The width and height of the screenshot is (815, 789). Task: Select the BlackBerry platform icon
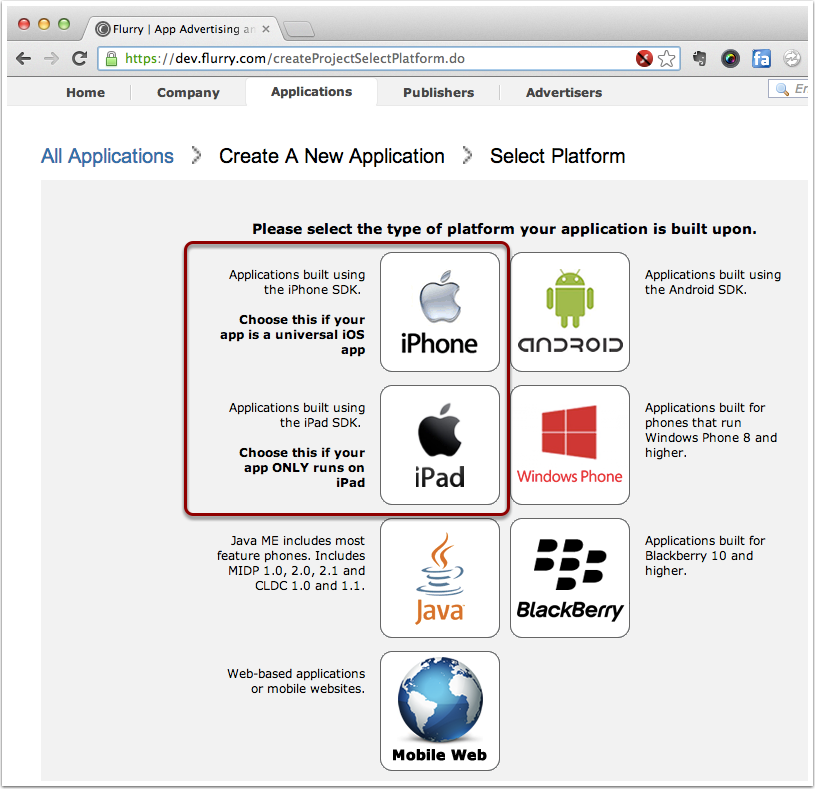point(570,578)
